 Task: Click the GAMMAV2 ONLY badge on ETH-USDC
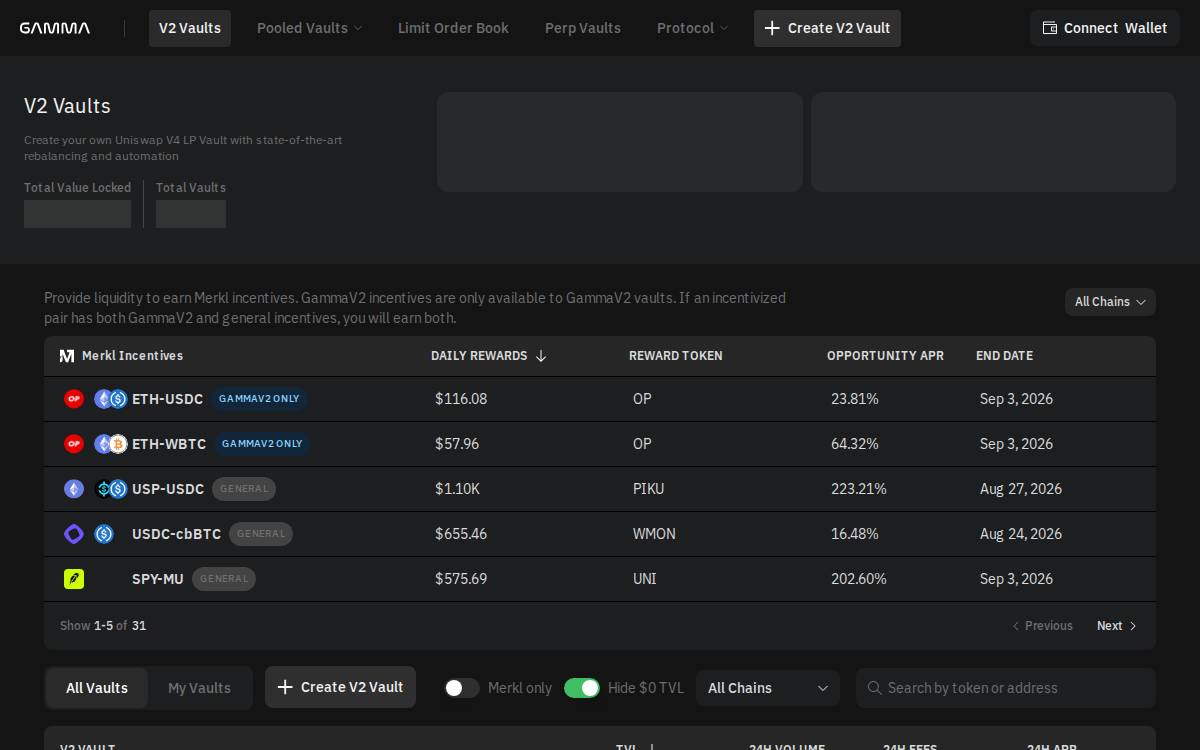(x=259, y=399)
